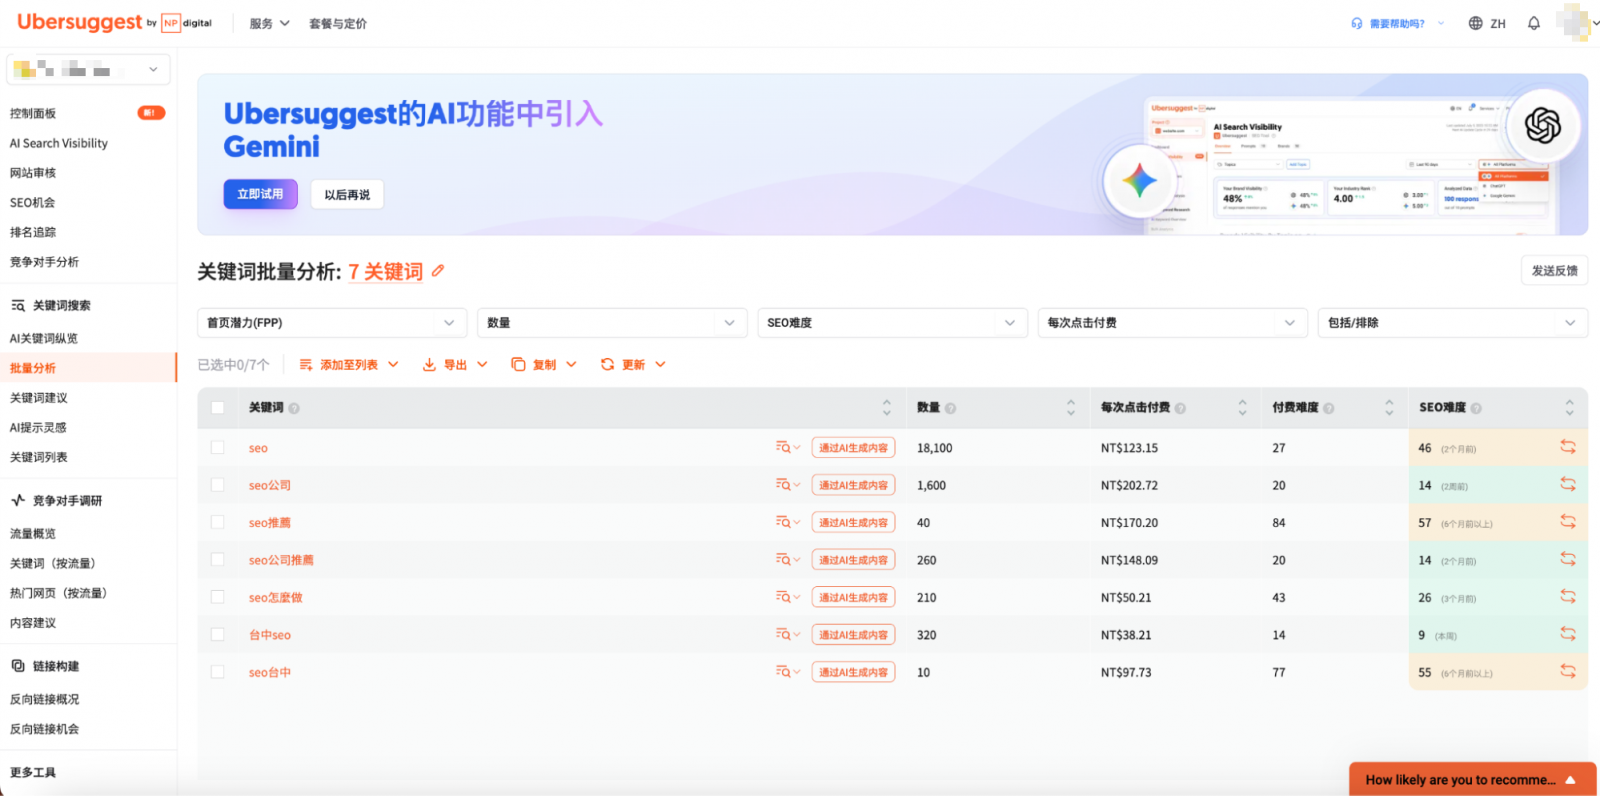Screen dimensions: 1600x796
Task: Open the project selector dropdown in the sidebar
Action: [x=88, y=69]
